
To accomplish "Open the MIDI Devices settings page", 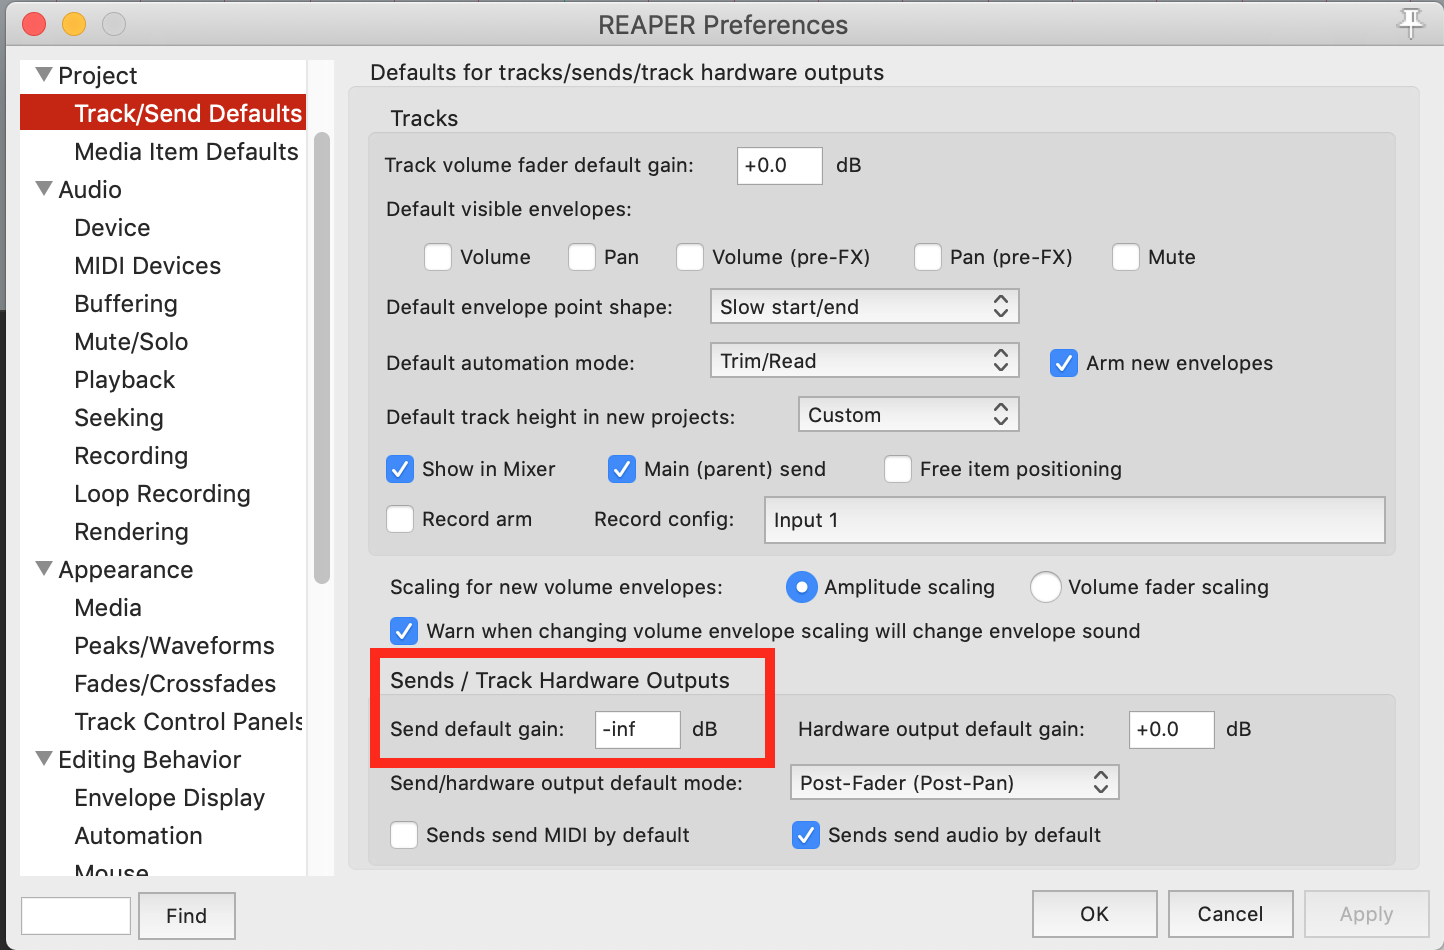I will [x=147, y=265].
